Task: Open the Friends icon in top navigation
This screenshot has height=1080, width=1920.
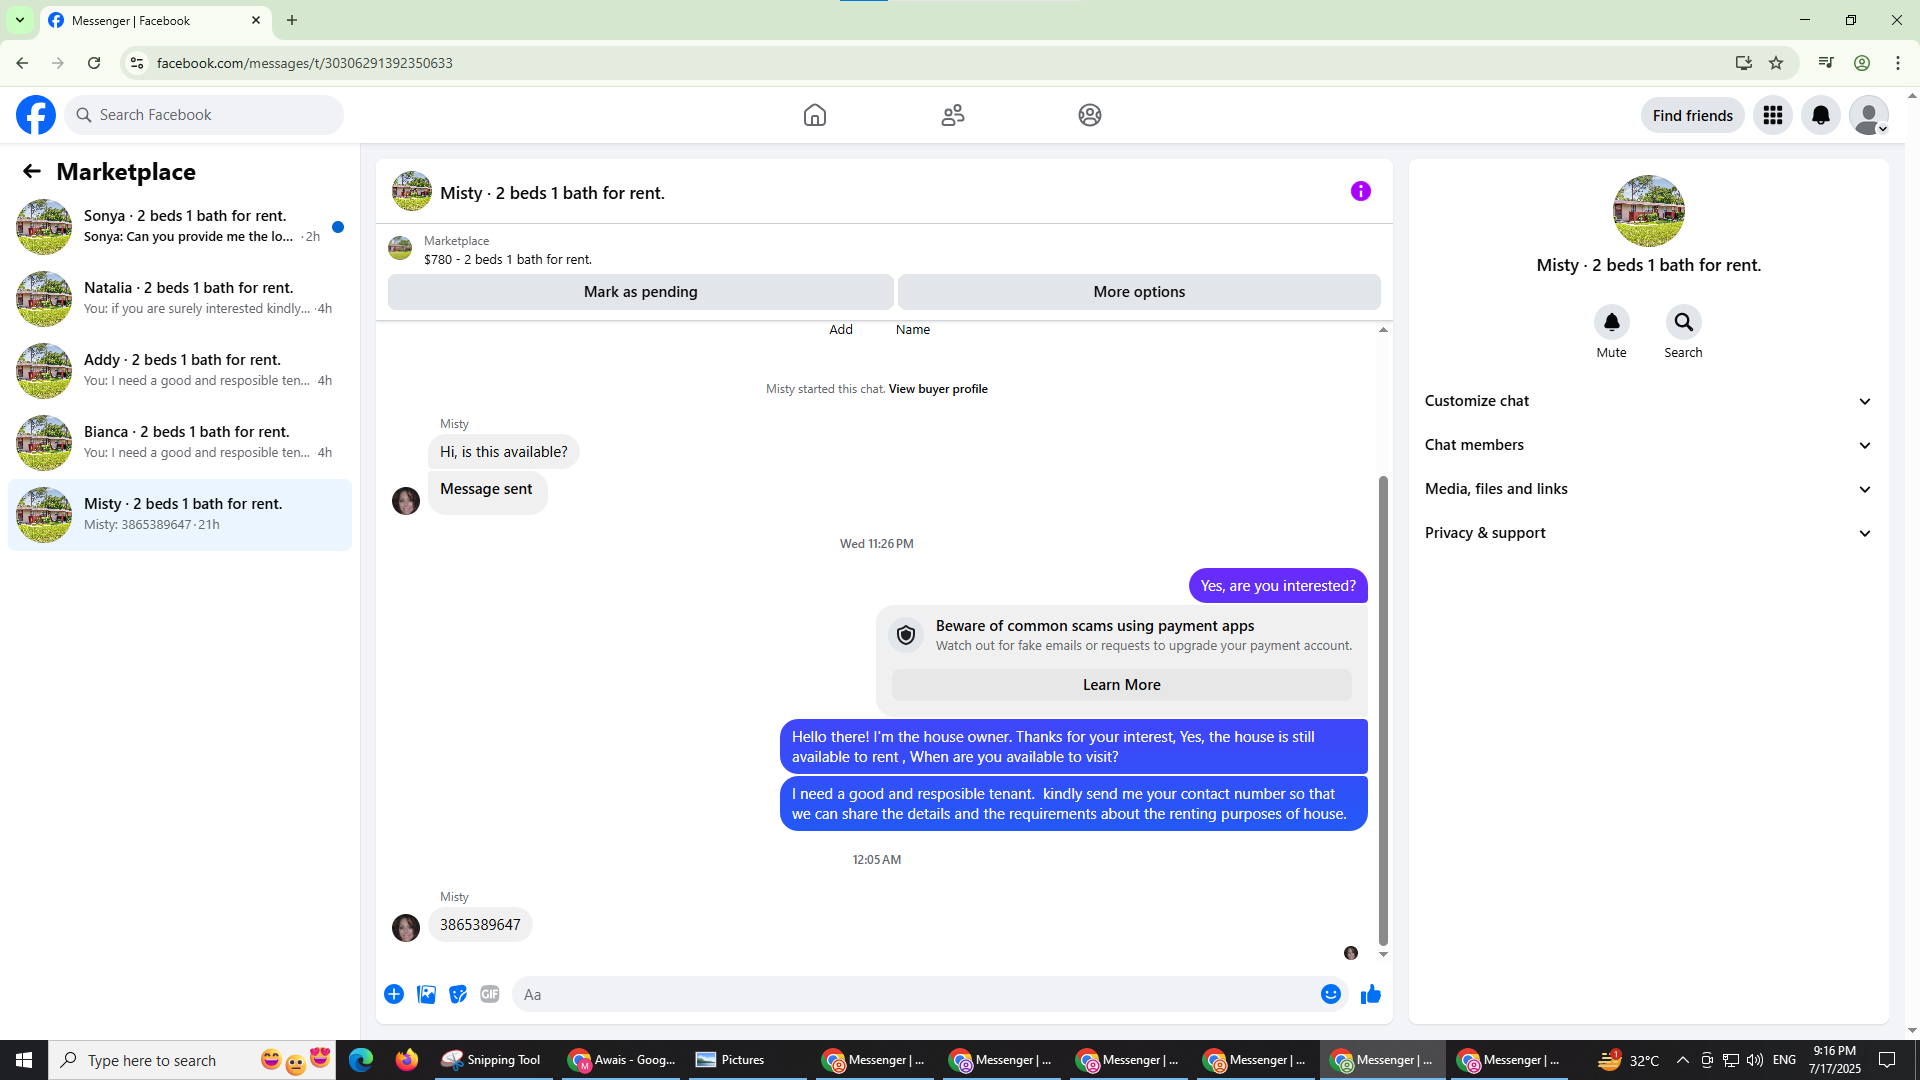Action: pyautogui.click(x=953, y=115)
